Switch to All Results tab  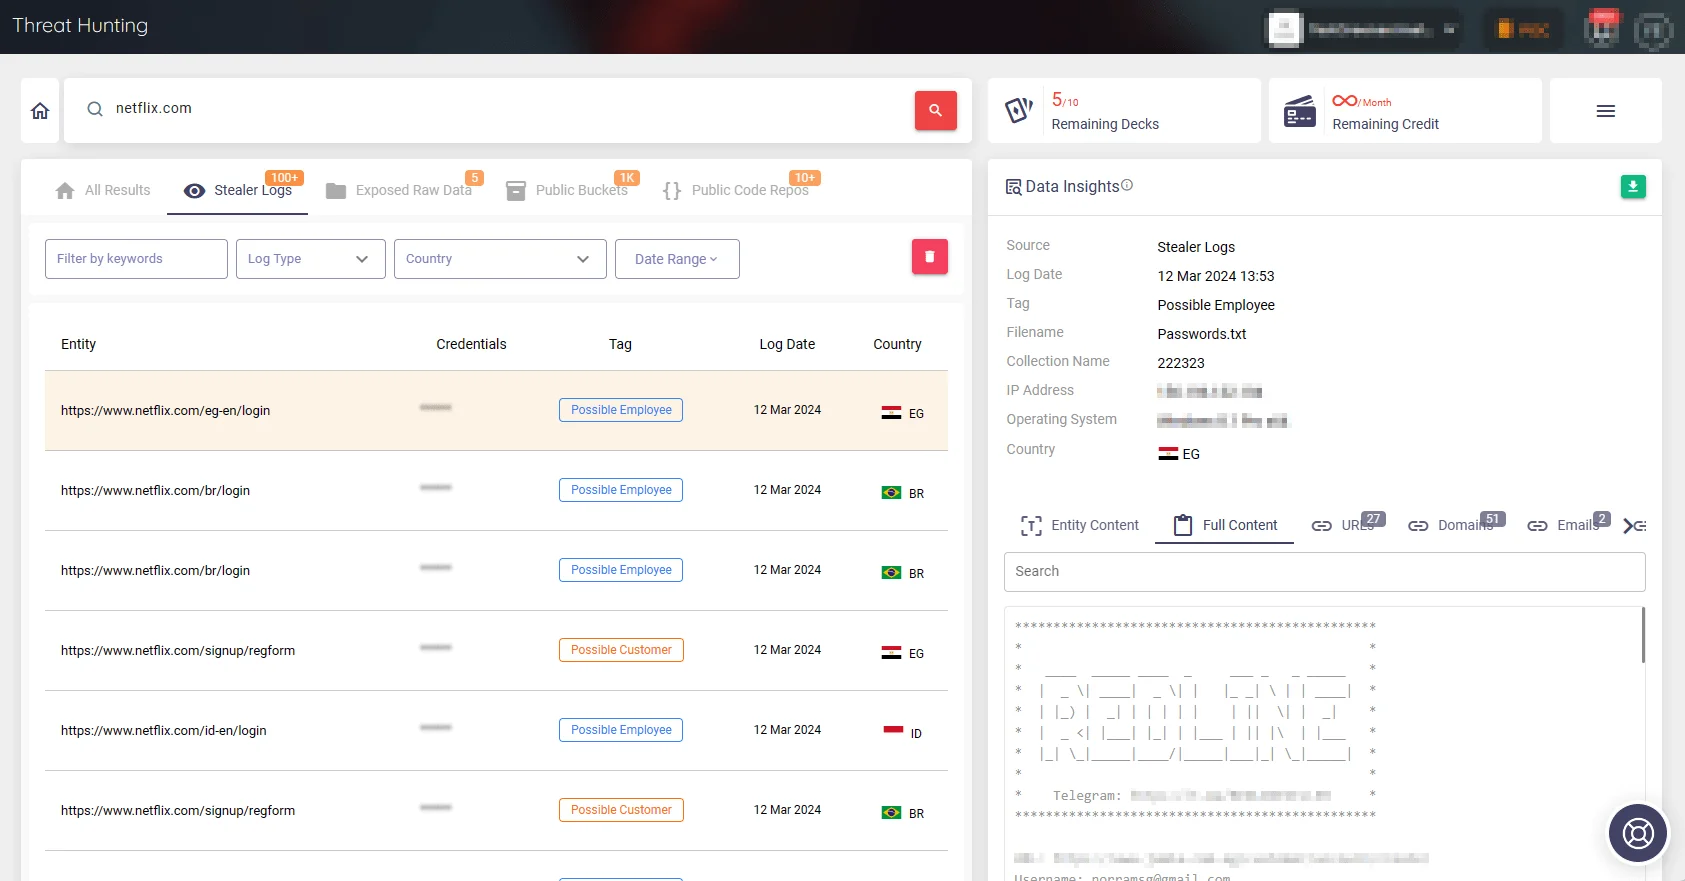pos(103,190)
